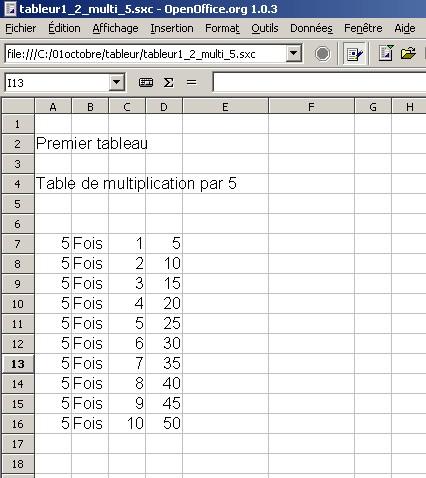The width and height of the screenshot is (426, 478).
Task: Click the Function equals sign icon
Action: tap(191, 82)
